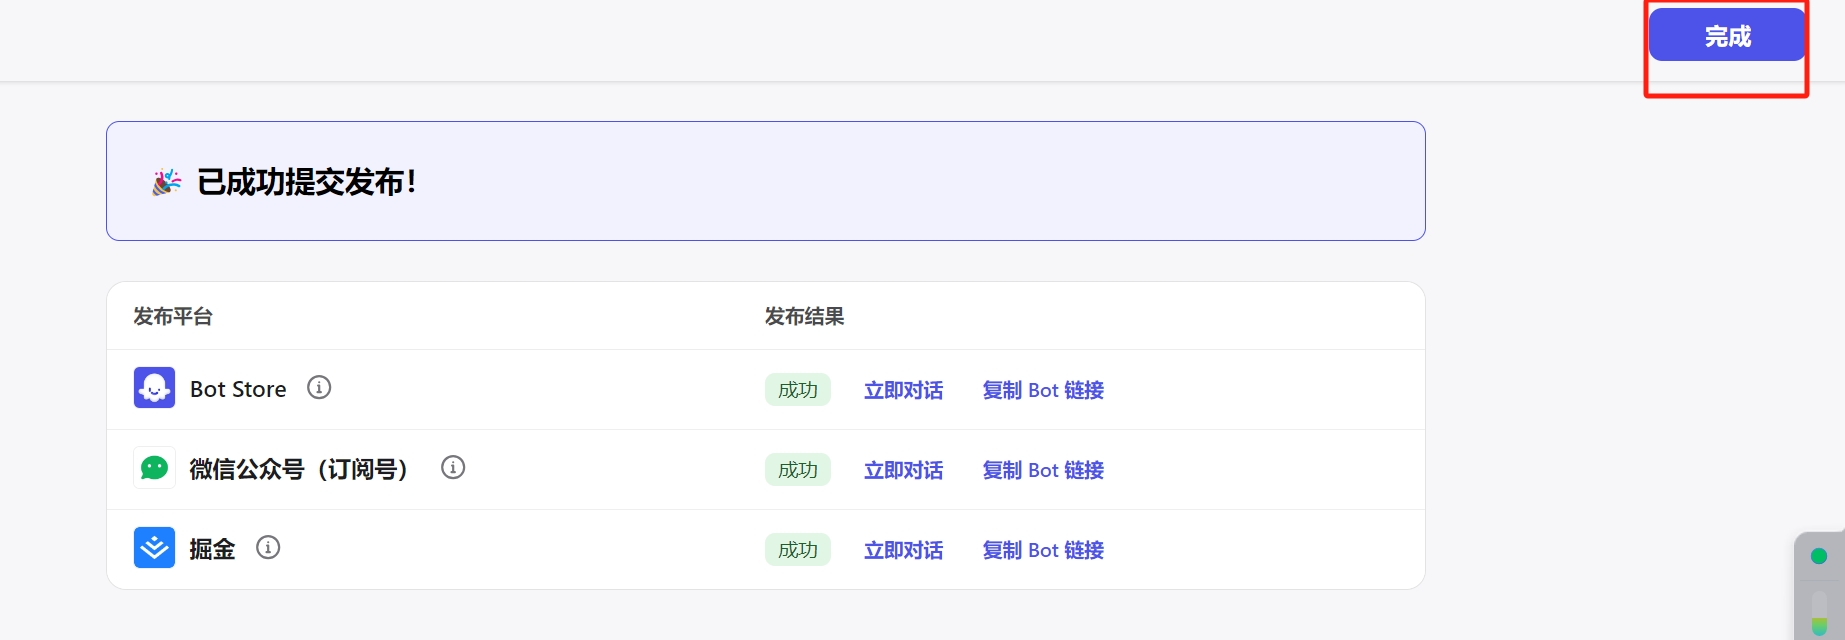Open the info icon next to 微信公众号（订阅号）

click(x=453, y=467)
